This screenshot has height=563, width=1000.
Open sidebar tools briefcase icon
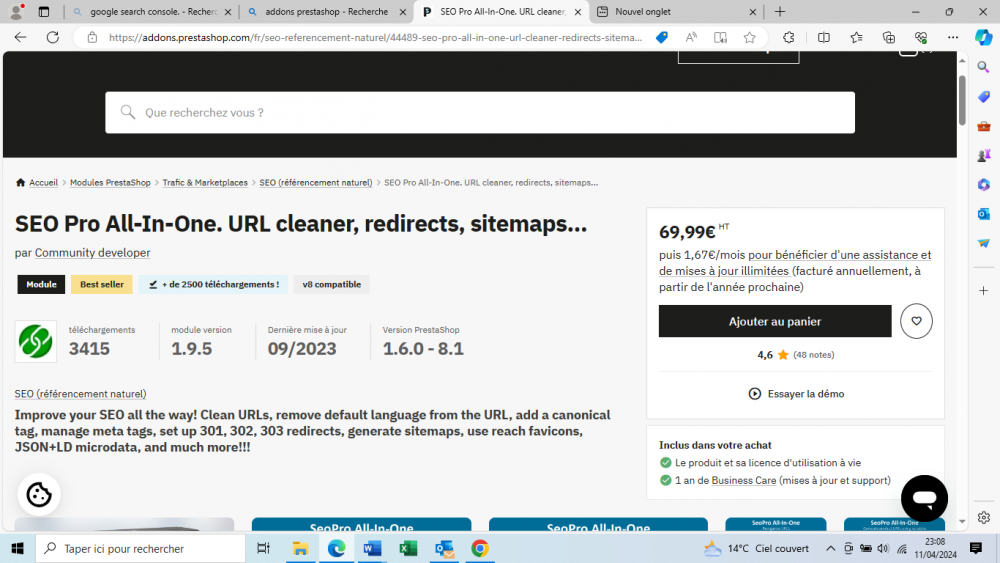[x=983, y=126]
